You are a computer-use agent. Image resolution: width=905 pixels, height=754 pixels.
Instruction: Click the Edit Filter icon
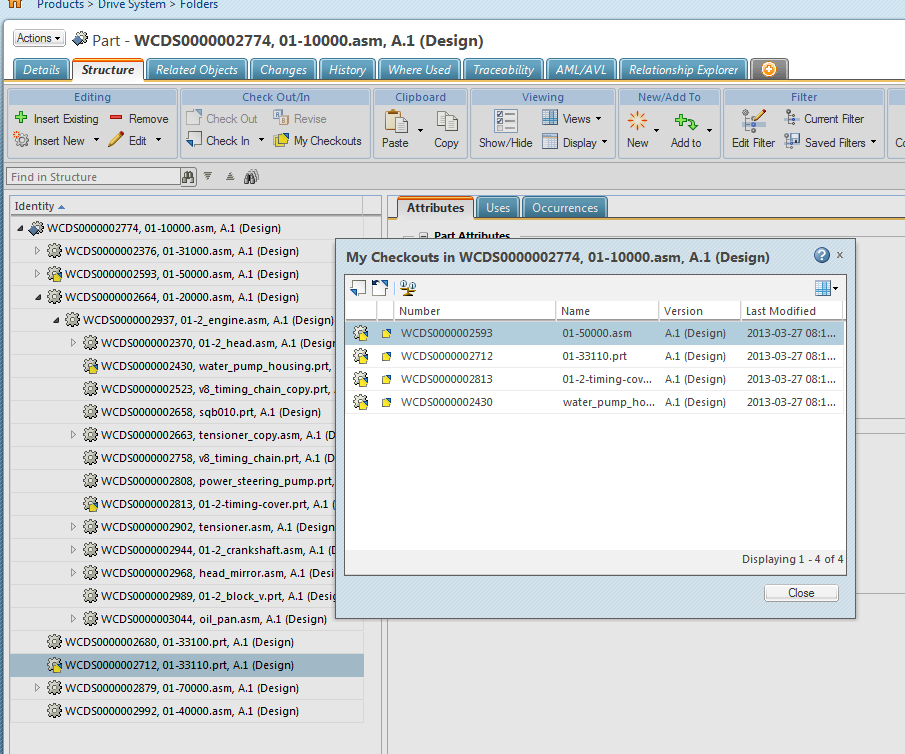coord(753,121)
